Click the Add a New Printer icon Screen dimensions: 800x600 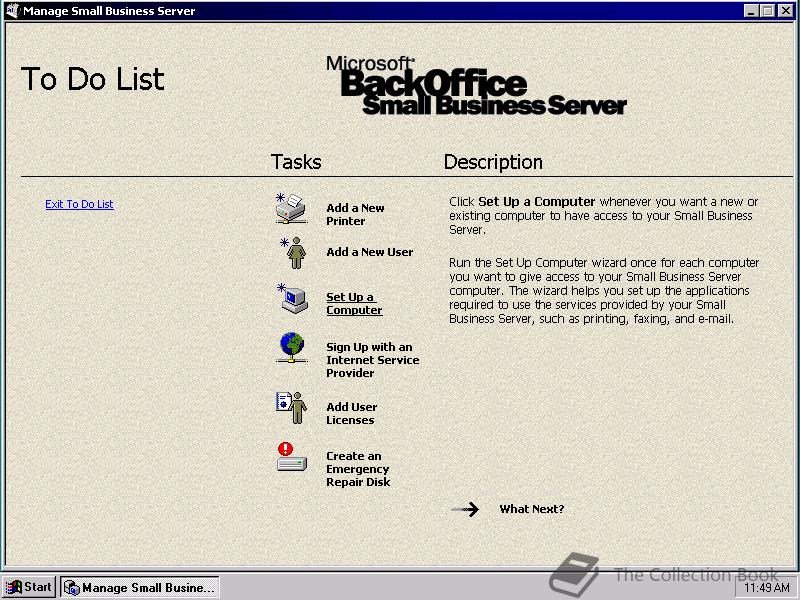point(291,208)
